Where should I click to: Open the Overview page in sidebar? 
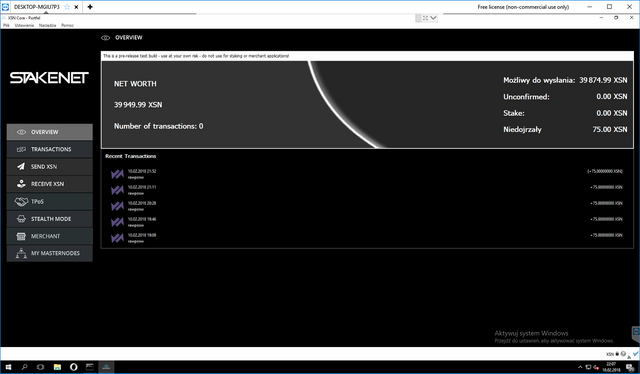click(49, 132)
